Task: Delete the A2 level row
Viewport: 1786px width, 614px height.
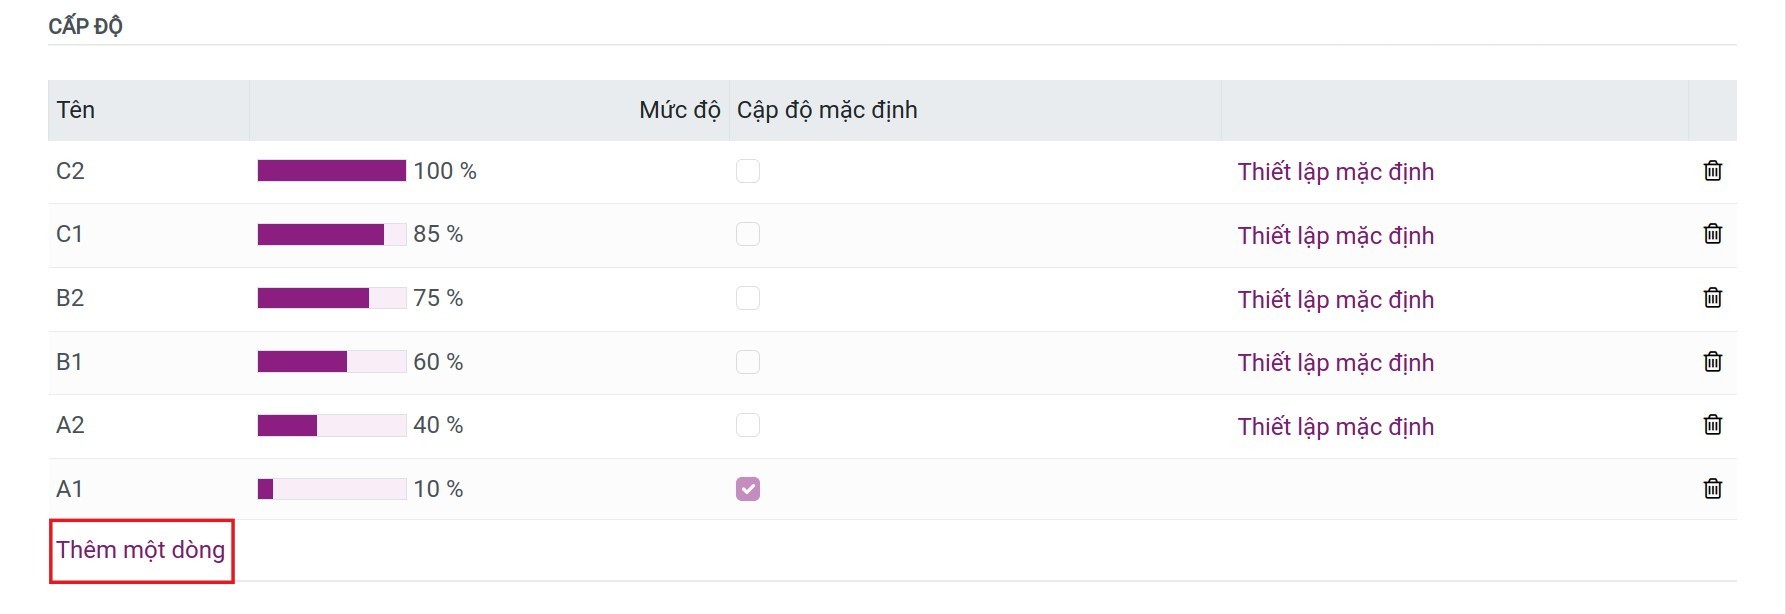Action: 1712,425
